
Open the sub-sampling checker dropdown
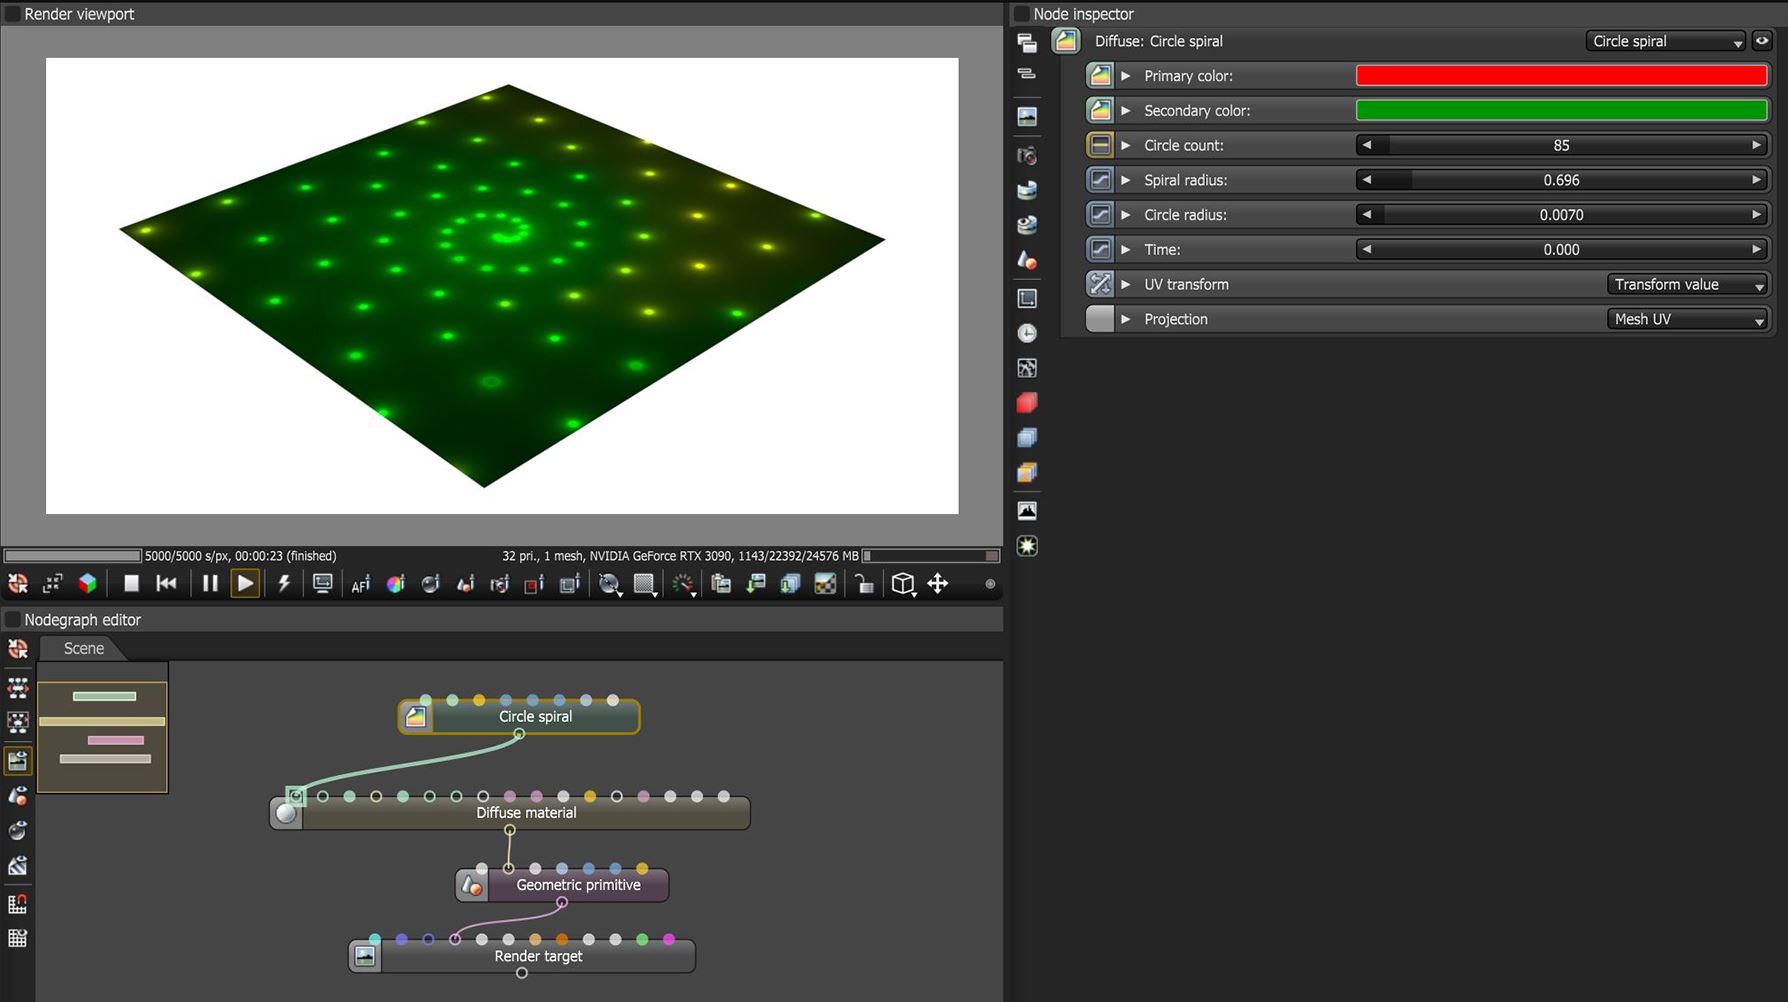[645, 584]
